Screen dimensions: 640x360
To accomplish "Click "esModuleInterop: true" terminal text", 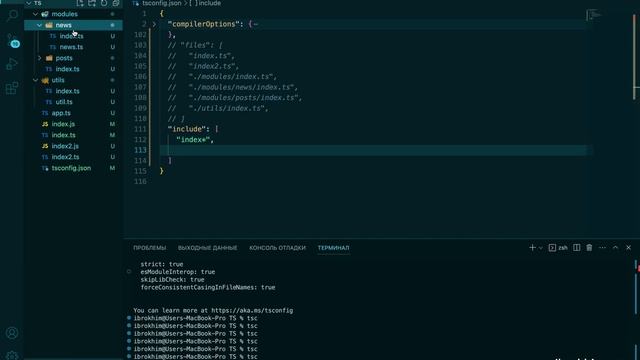I will pyautogui.click(x=178, y=272).
